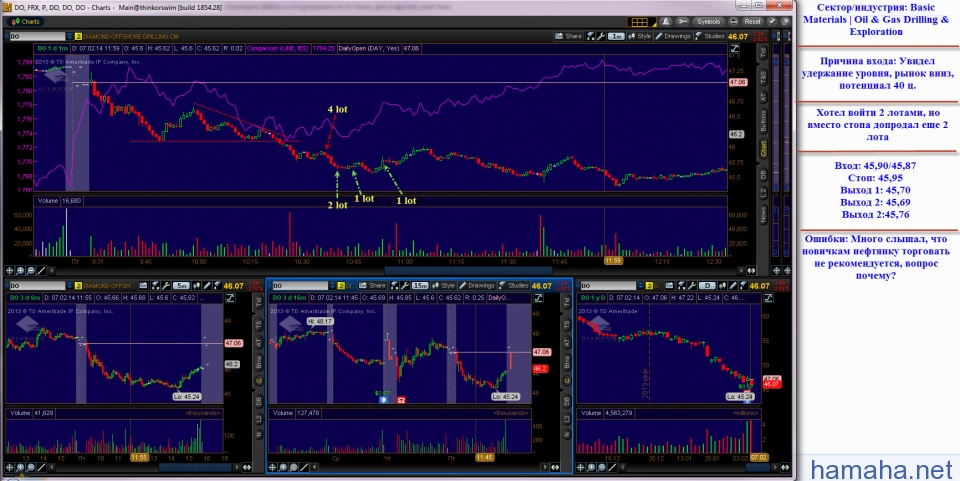Zoom in with plus magnifier under 15m chart
This screenshot has width=960, height=481.
[x=283, y=468]
